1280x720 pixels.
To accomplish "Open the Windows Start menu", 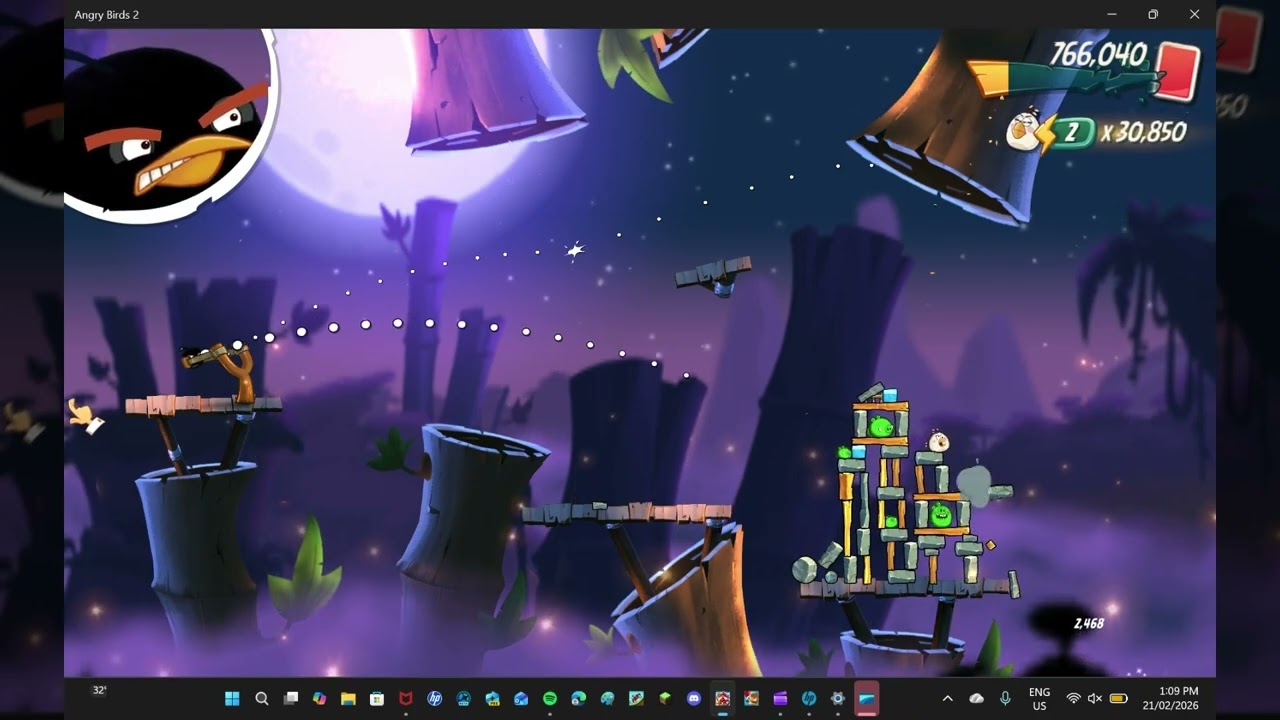I will (232, 698).
